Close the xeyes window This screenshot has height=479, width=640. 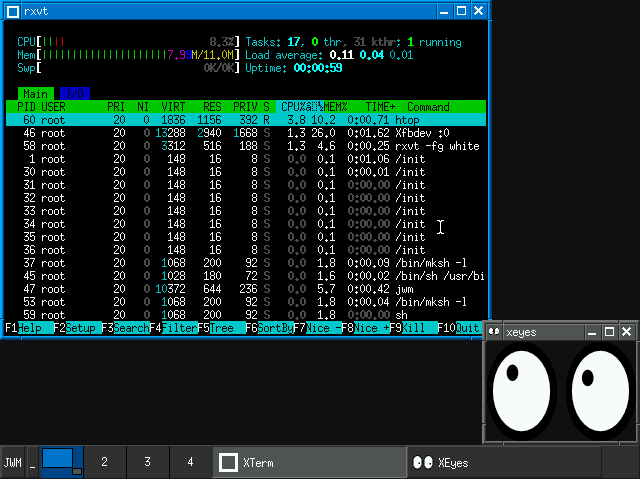click(x=626, y=332)
